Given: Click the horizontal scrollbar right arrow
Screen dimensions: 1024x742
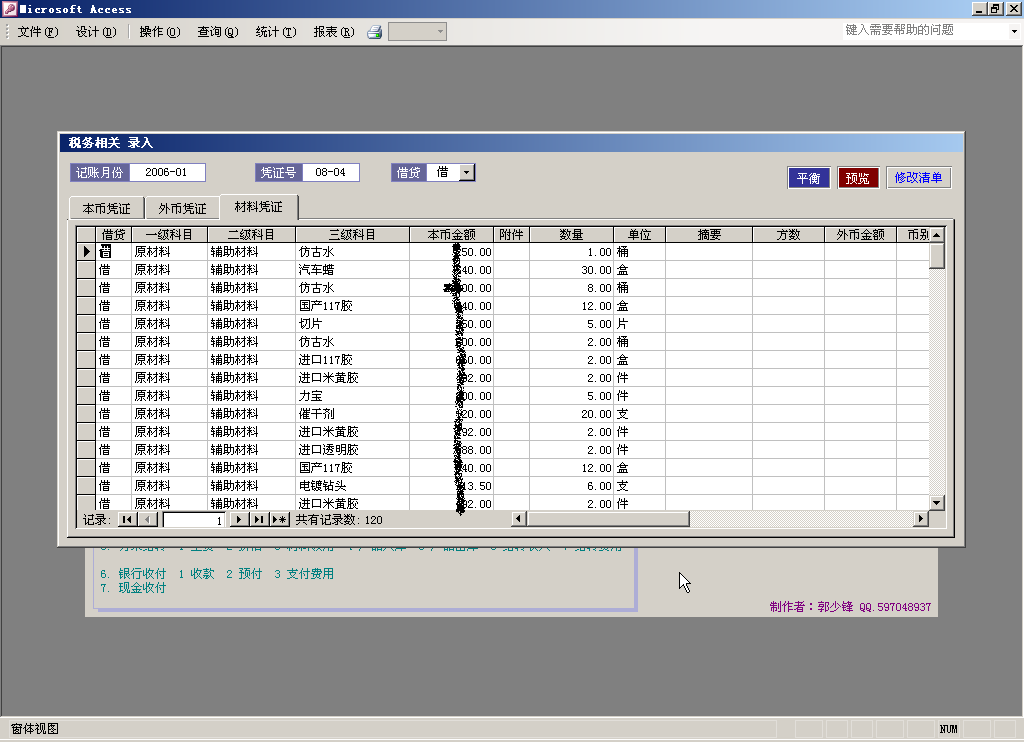Looking at the screenshot, I should (x=921, y=519).
